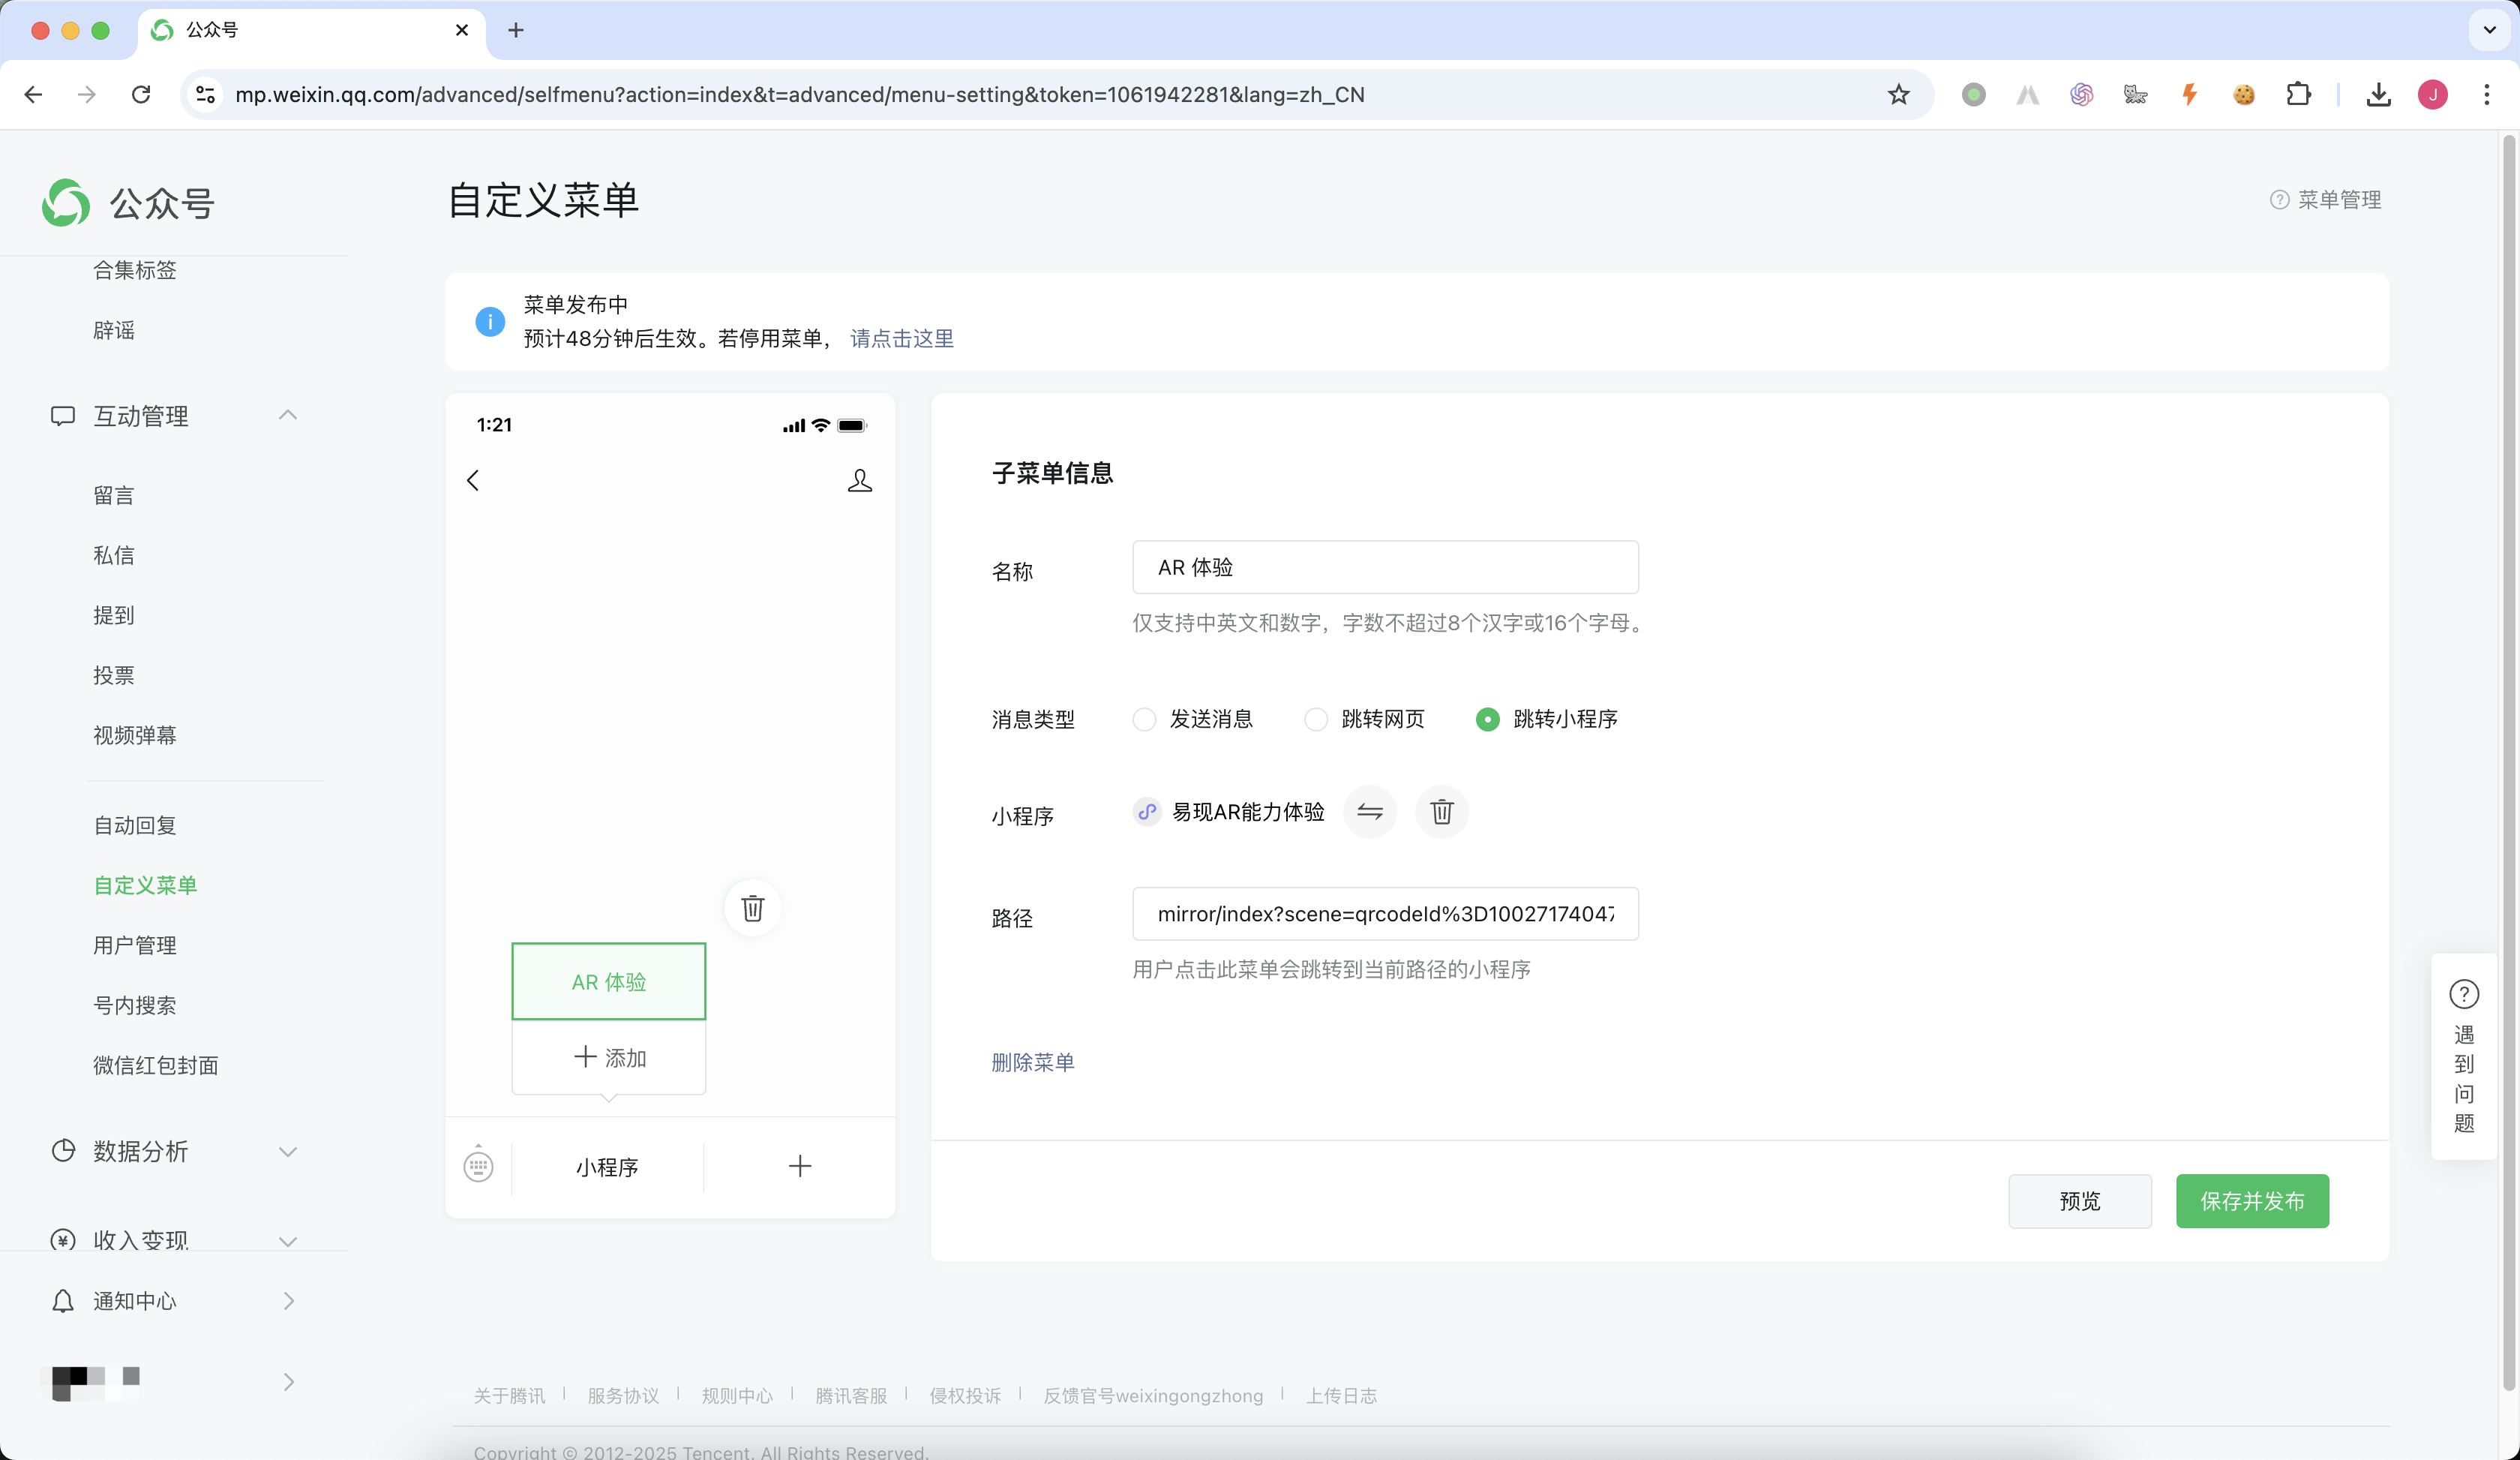
Task: Select the AR 体验 submenu item
Action: [x=609, y=981]
